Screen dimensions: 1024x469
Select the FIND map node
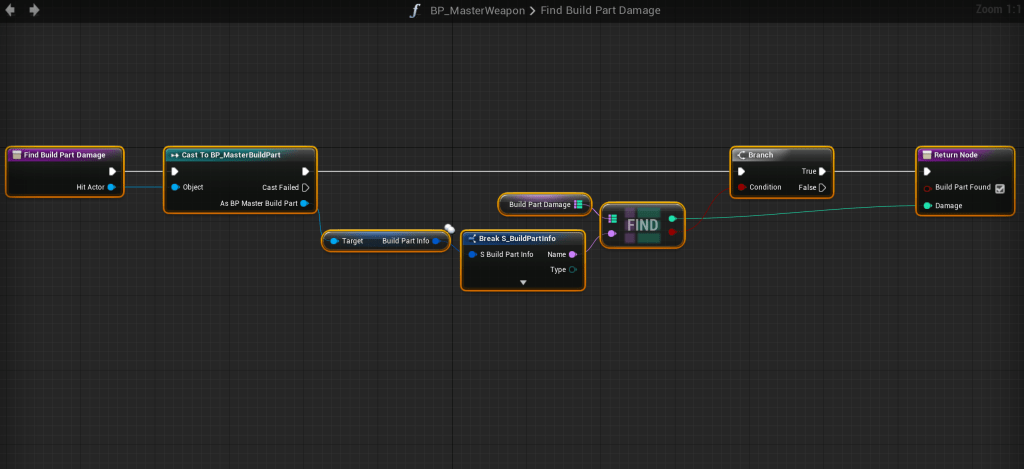642,225
